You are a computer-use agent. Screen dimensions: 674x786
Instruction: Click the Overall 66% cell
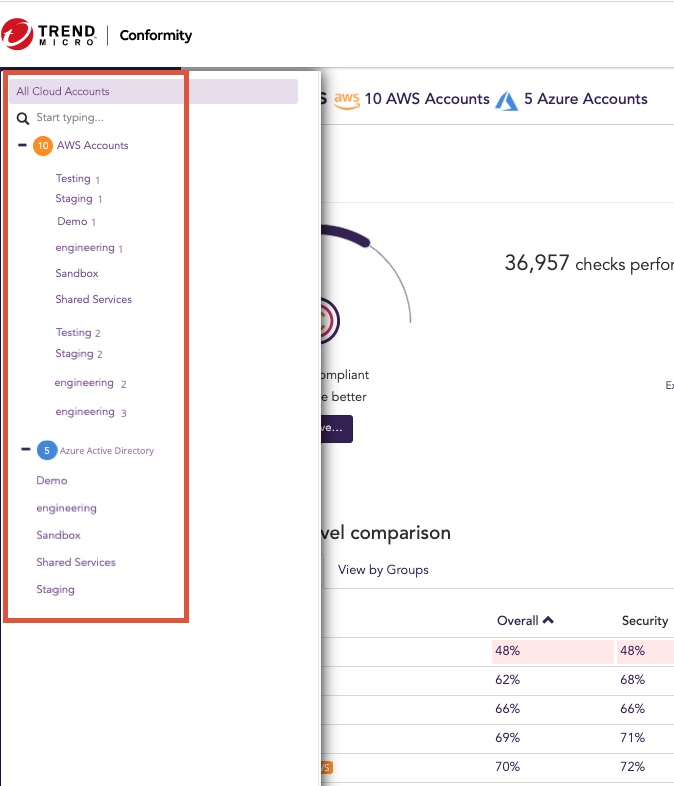(508, 709)
